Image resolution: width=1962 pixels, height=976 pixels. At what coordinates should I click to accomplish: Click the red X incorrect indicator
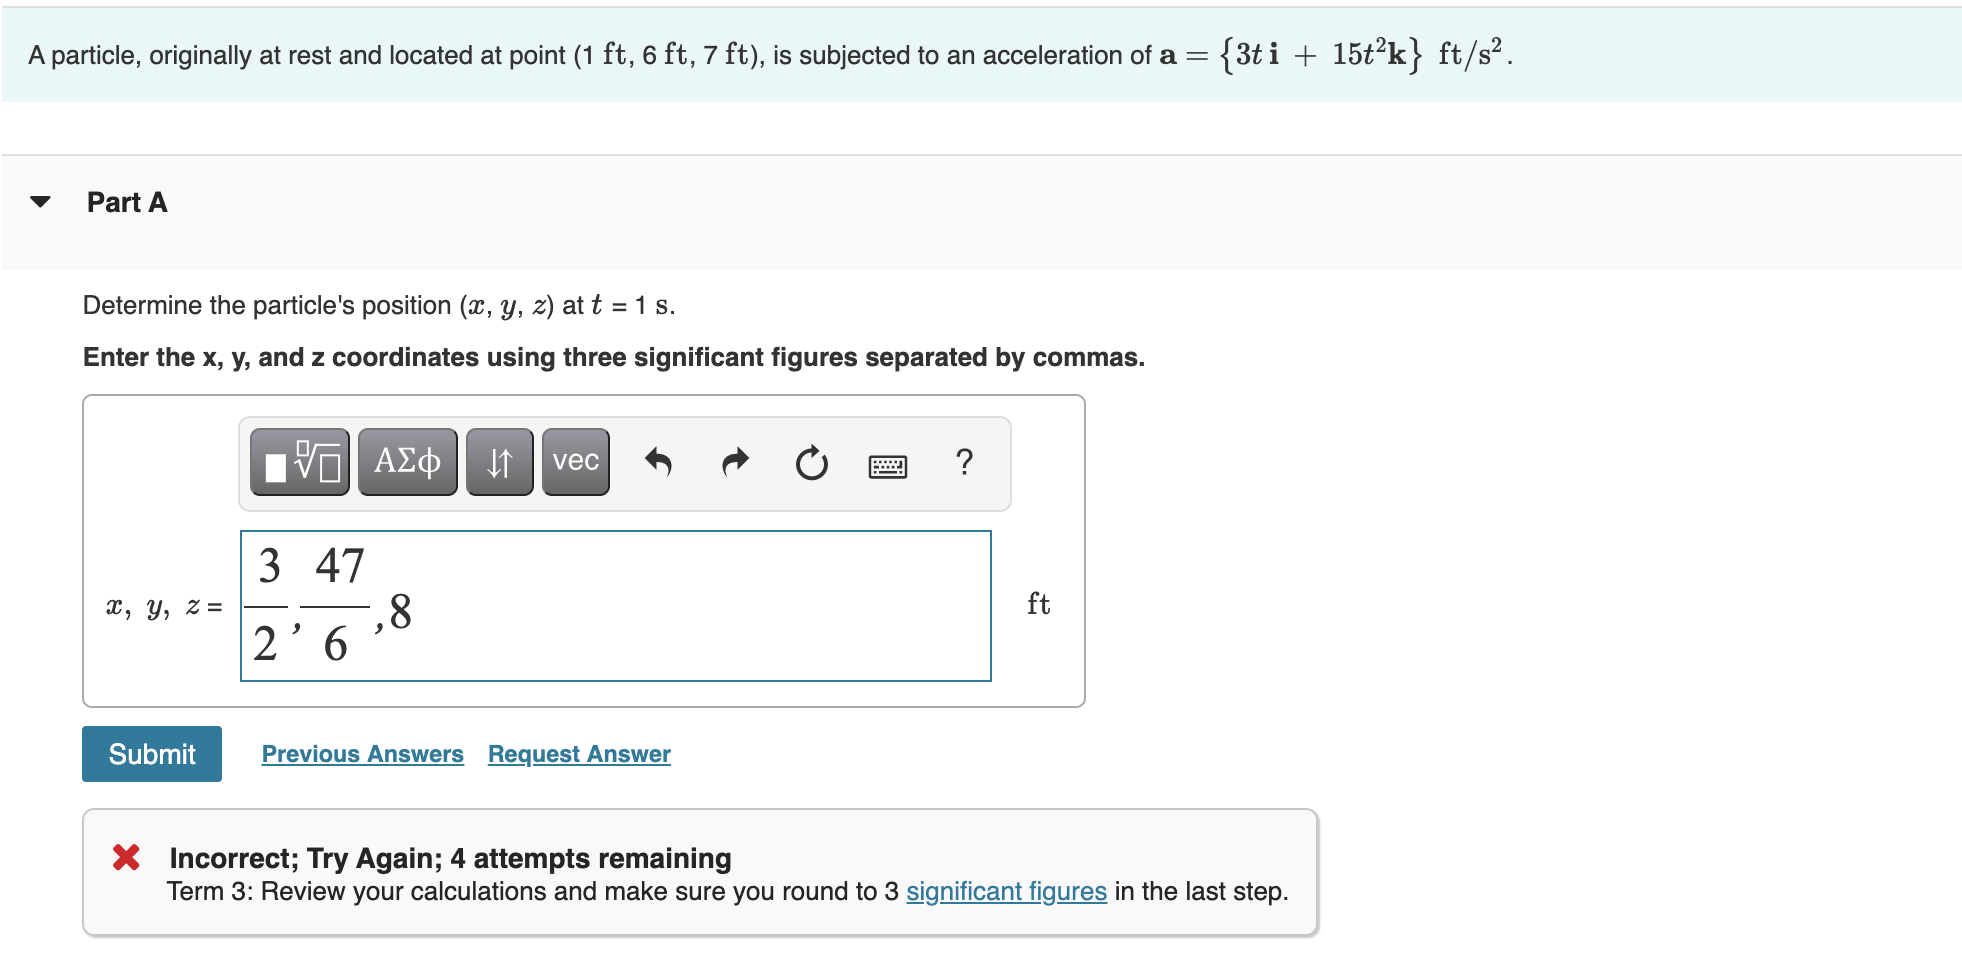click(x=127, y=857)
